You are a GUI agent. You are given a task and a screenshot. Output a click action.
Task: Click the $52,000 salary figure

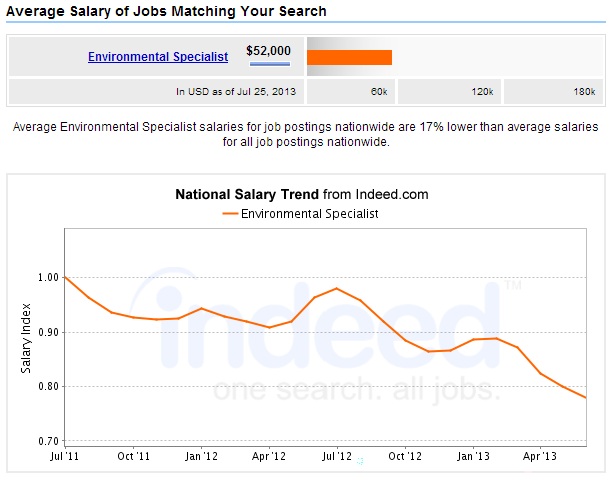pos(268,50)
